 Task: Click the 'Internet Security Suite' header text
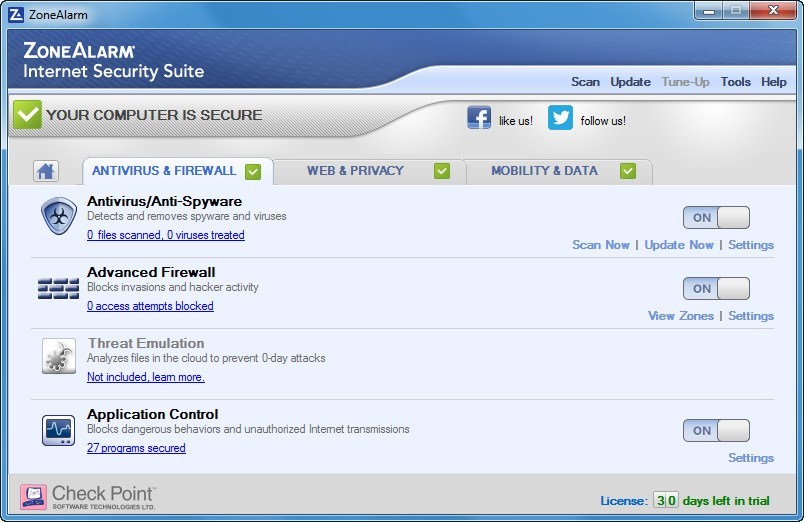(x=113, y=71)
